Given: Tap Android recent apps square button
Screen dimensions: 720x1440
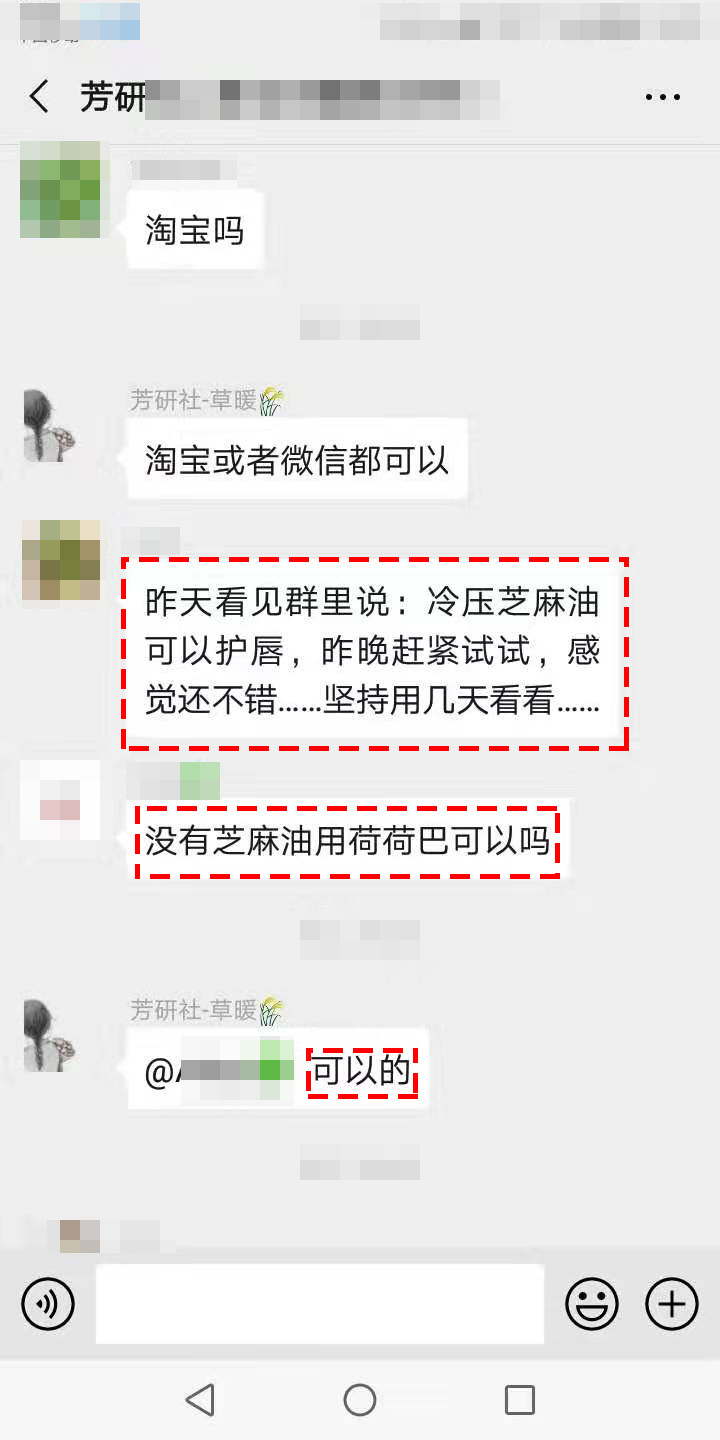Looking at the screenshot, I should click(x=519, y=1400).
